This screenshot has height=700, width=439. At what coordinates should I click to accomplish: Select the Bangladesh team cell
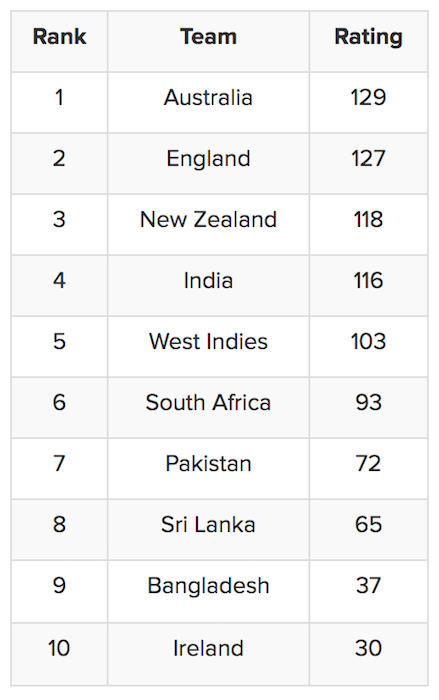click(209, 592)
